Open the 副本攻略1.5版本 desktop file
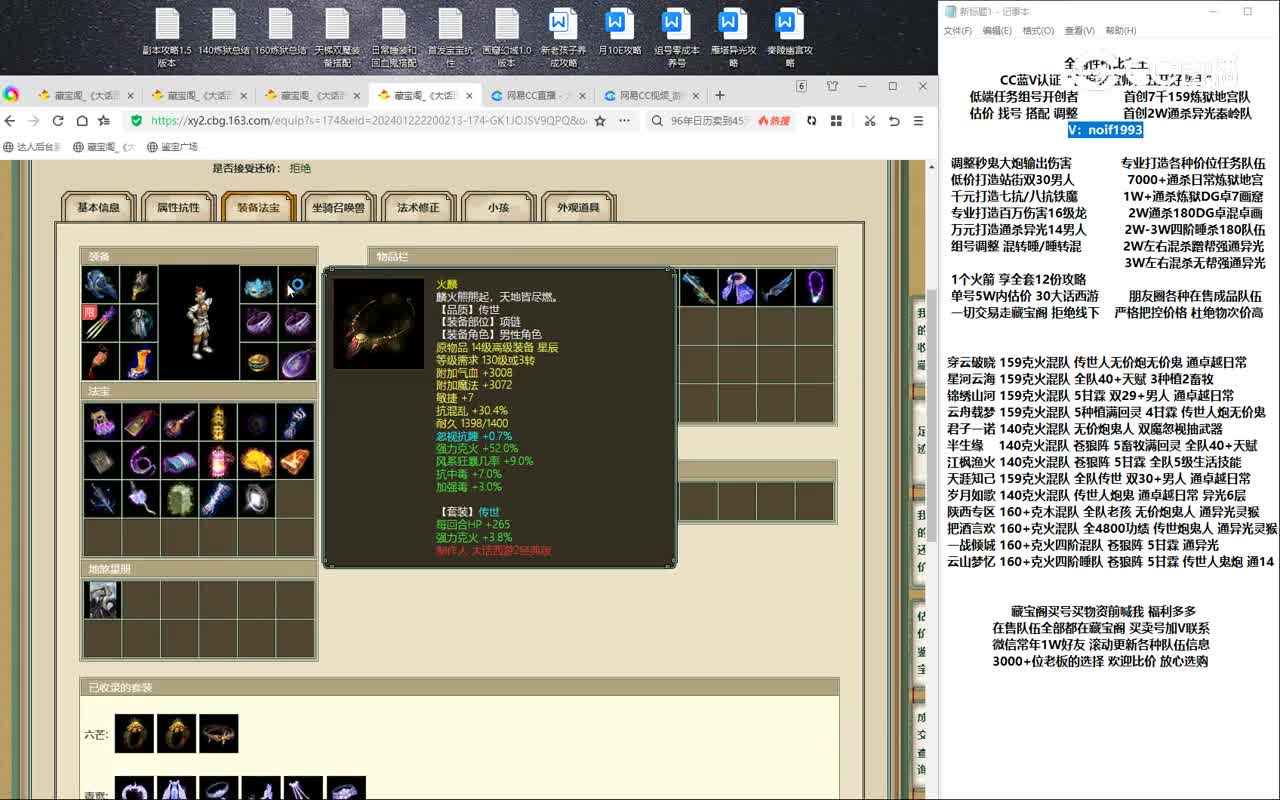The height and width of the screenshot is (800, 1280). 167,38
